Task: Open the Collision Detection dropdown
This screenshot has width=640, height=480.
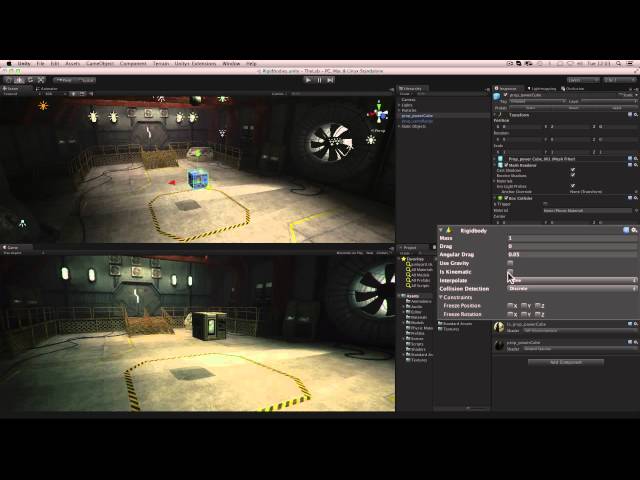Action: (572, 289)
